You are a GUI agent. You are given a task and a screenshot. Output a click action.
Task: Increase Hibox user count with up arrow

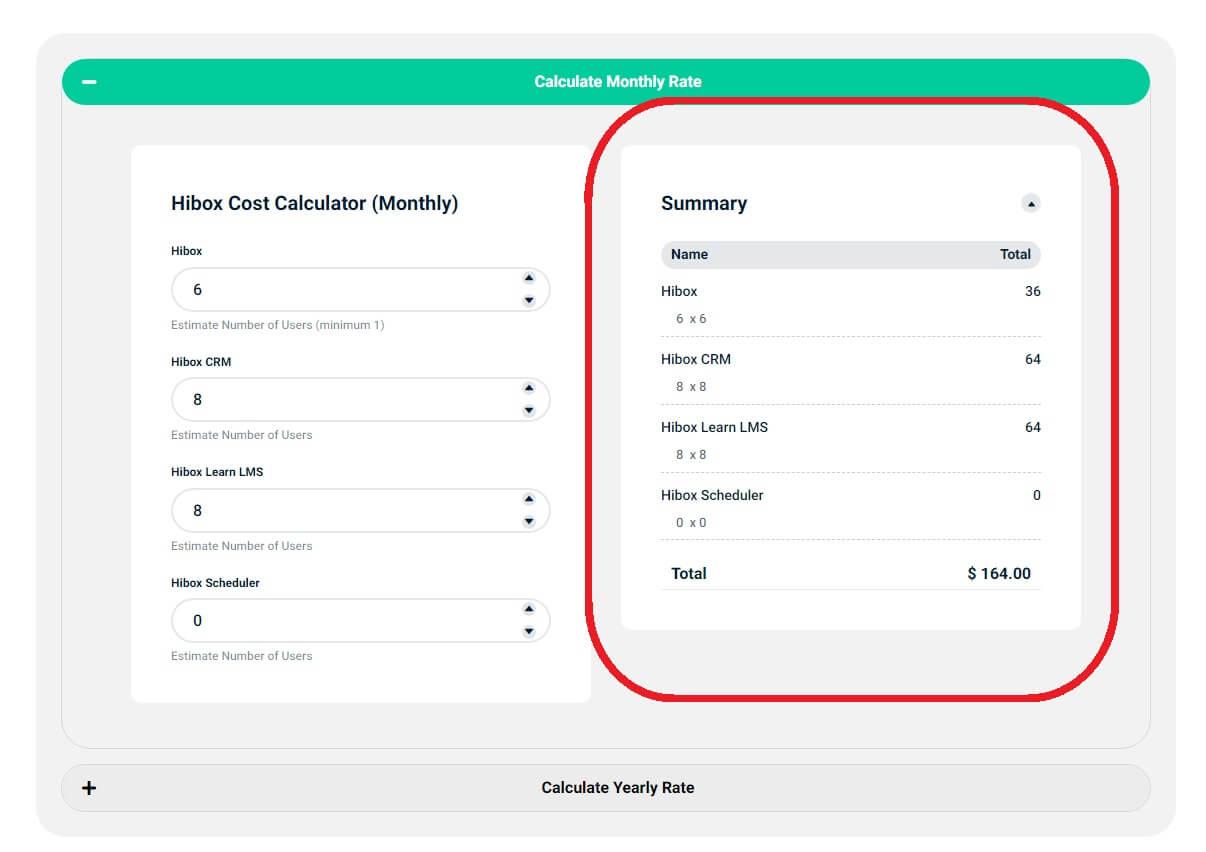[x=529, y=278]
